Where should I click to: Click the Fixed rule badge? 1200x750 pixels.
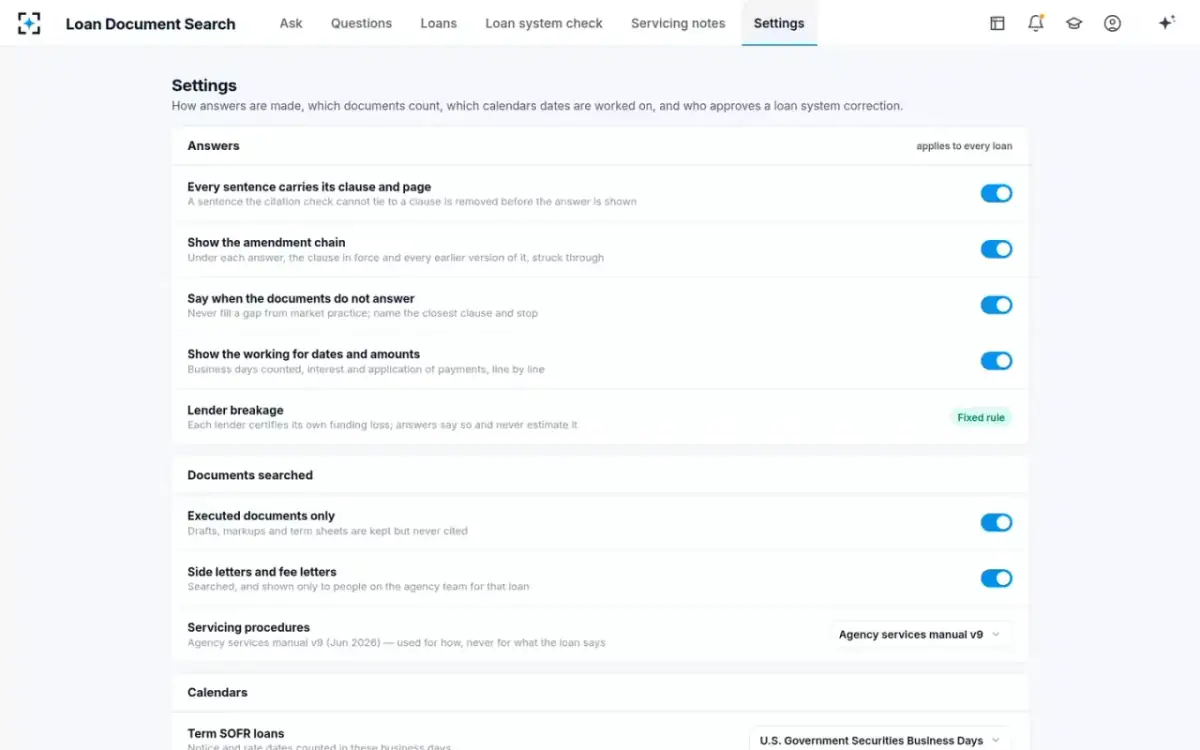(x=981, y=417)
